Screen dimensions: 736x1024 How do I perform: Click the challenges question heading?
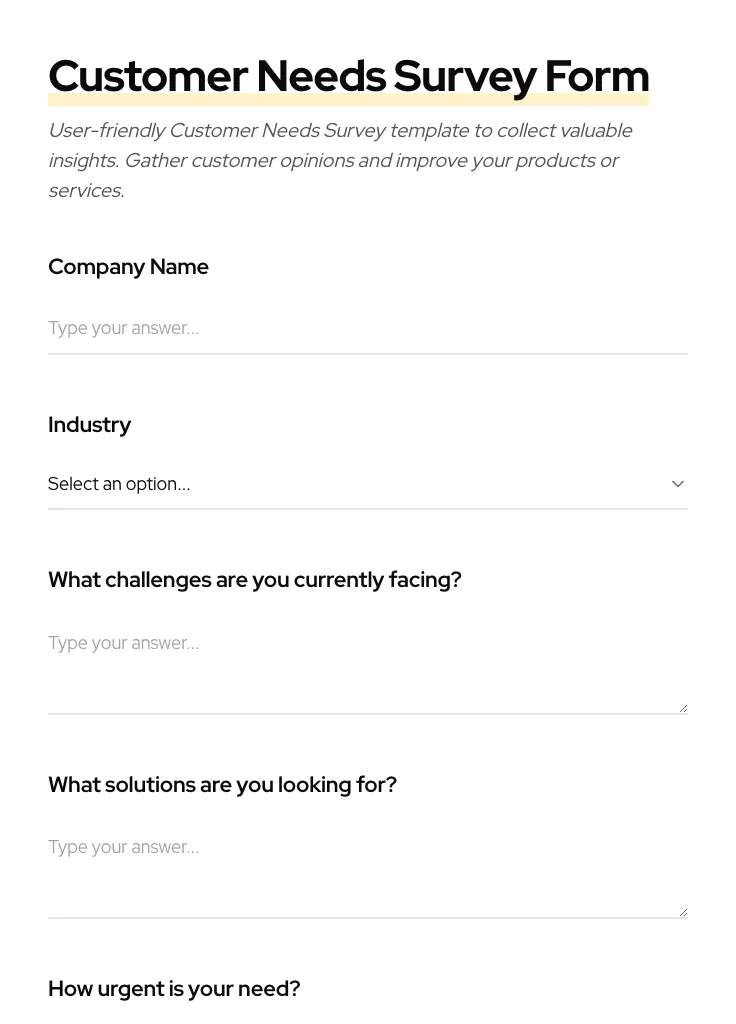pyautogui.click(x=254, y=580)
